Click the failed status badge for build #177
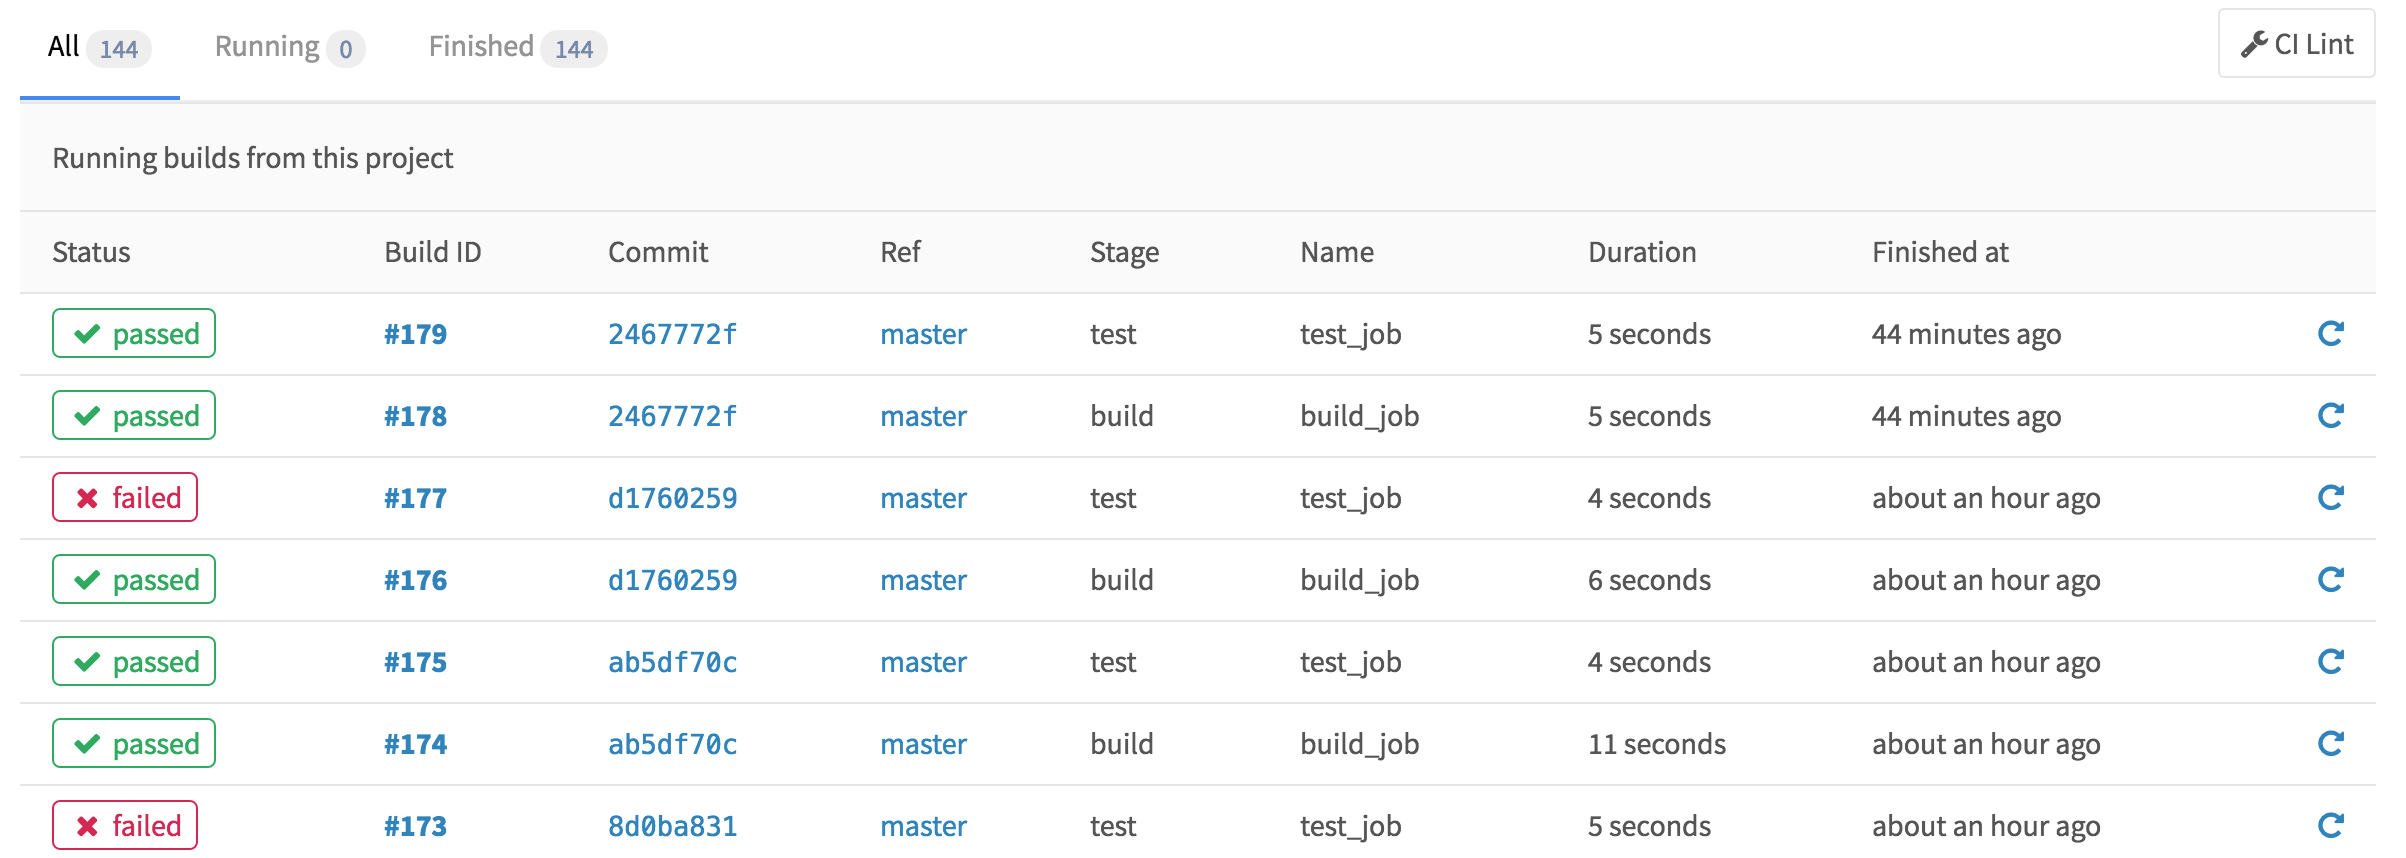The image size is (2406, 858). (x=125, y=498)
